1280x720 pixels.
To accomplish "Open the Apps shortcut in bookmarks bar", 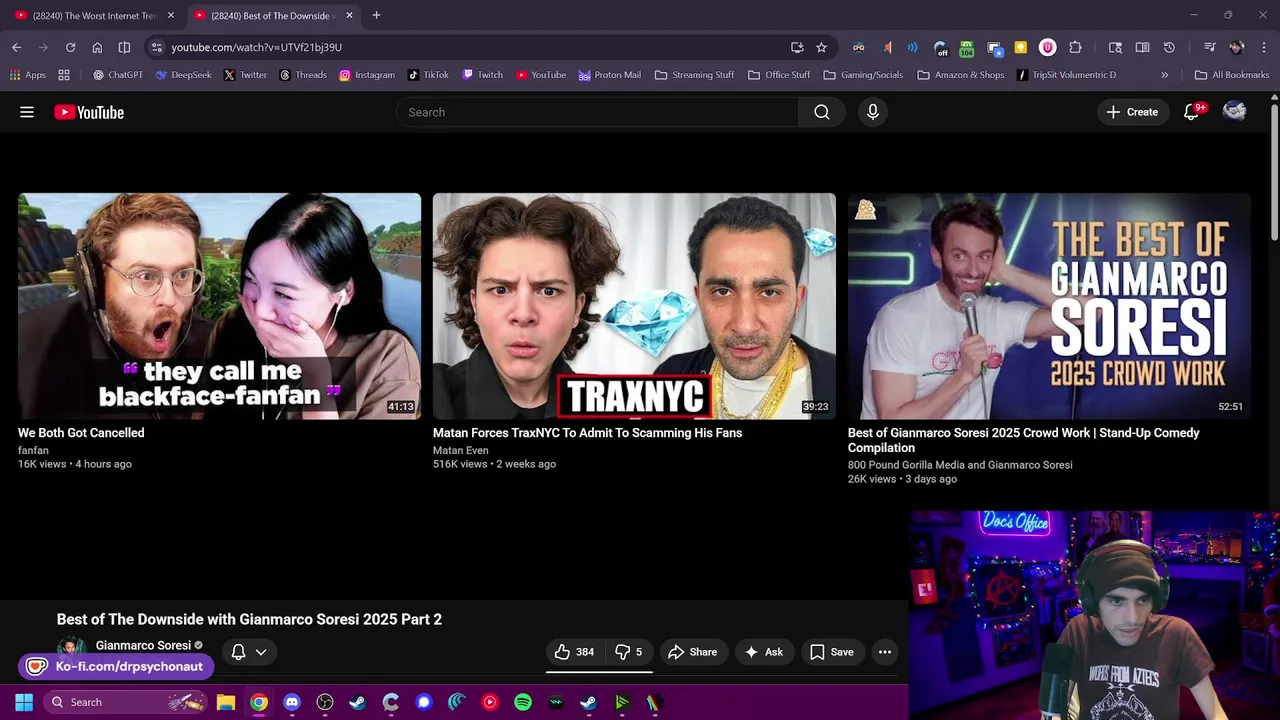I will pos(27,75).
